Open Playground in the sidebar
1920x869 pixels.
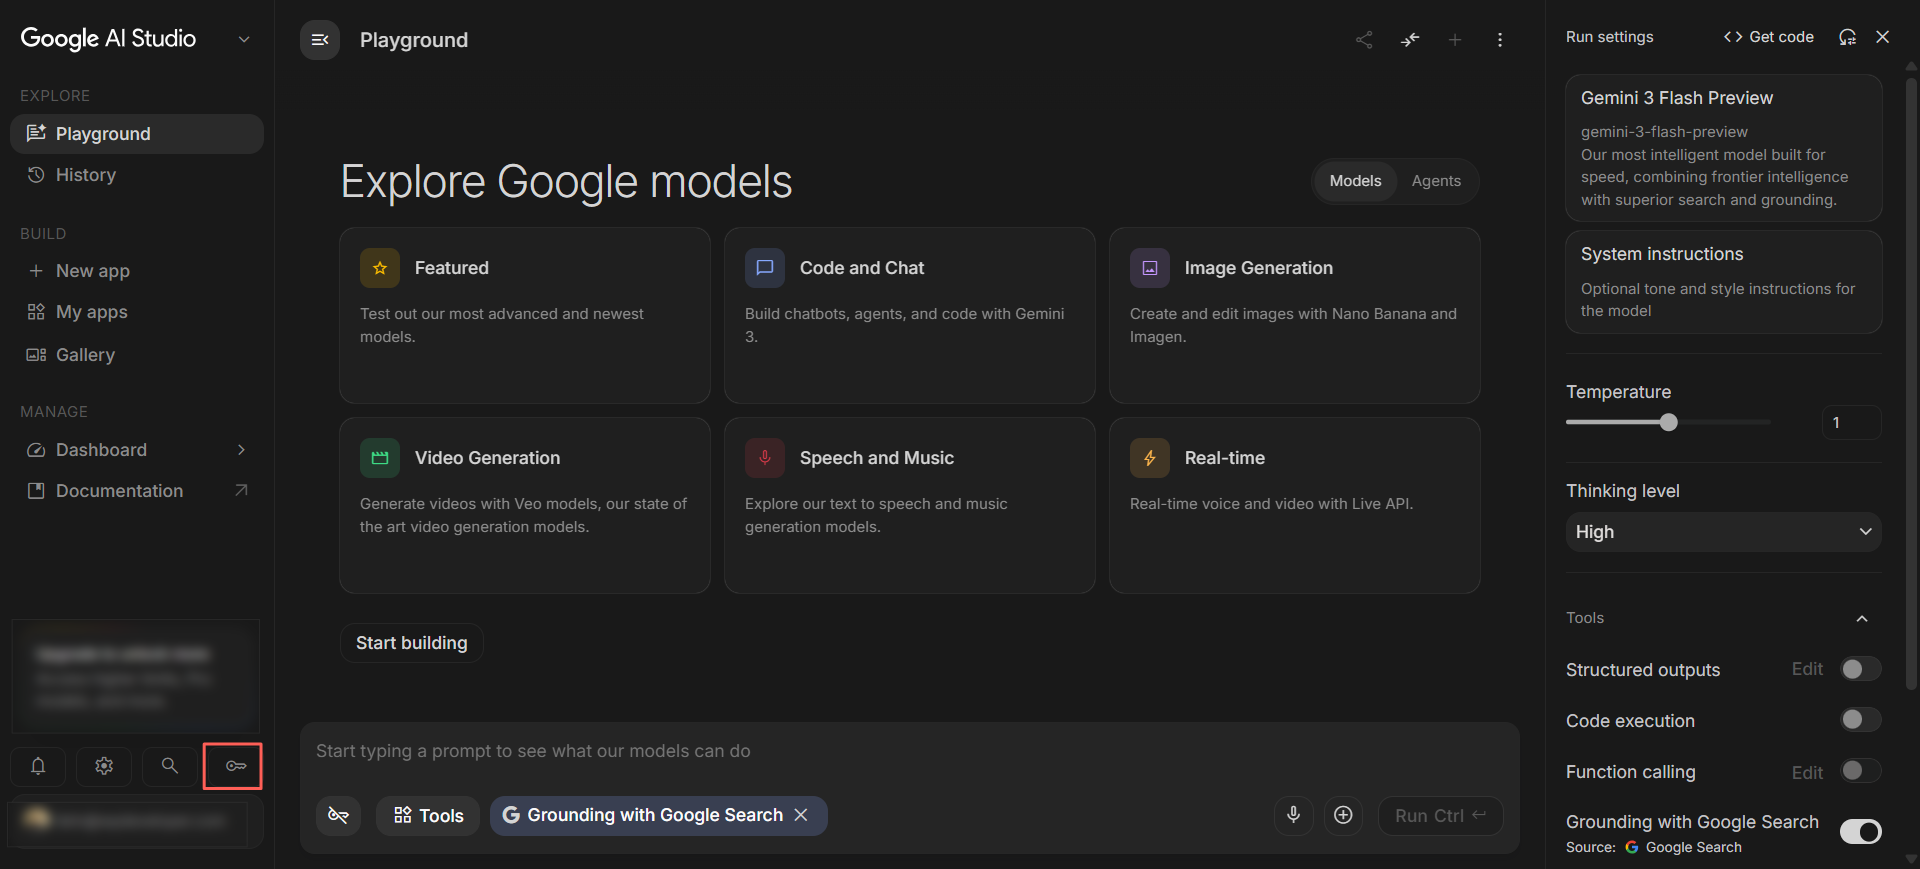[136, 134]
